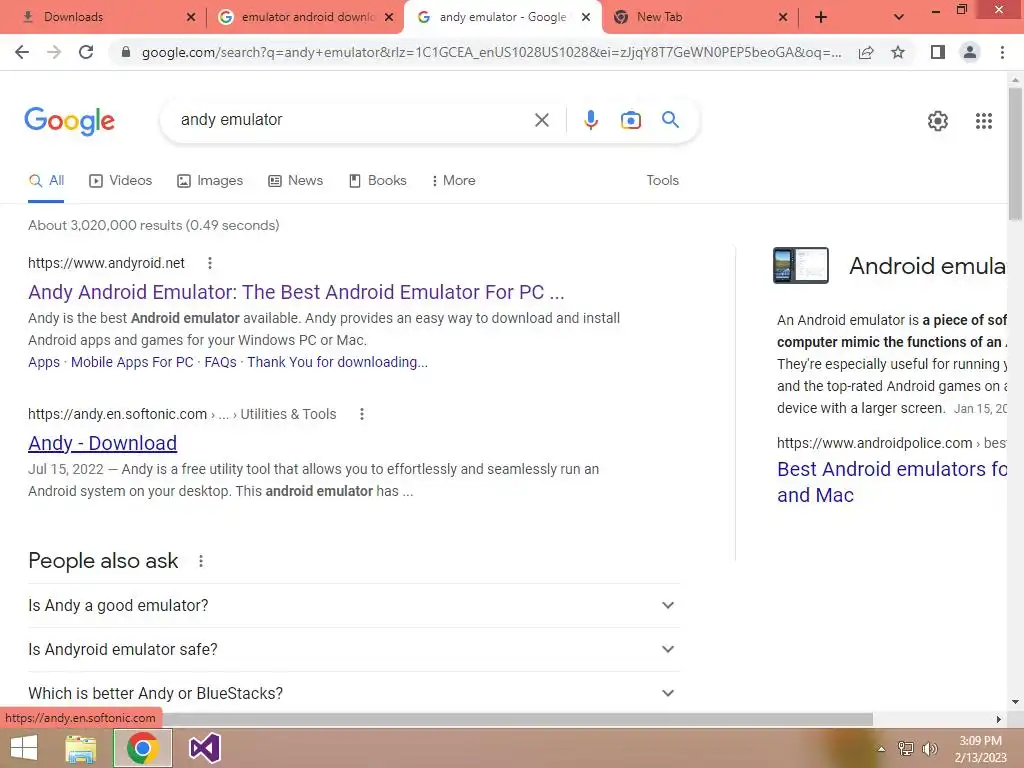
Task: Open Visual Studio from the taskbar
Action: pyautogui.click(x=204, y=748)
